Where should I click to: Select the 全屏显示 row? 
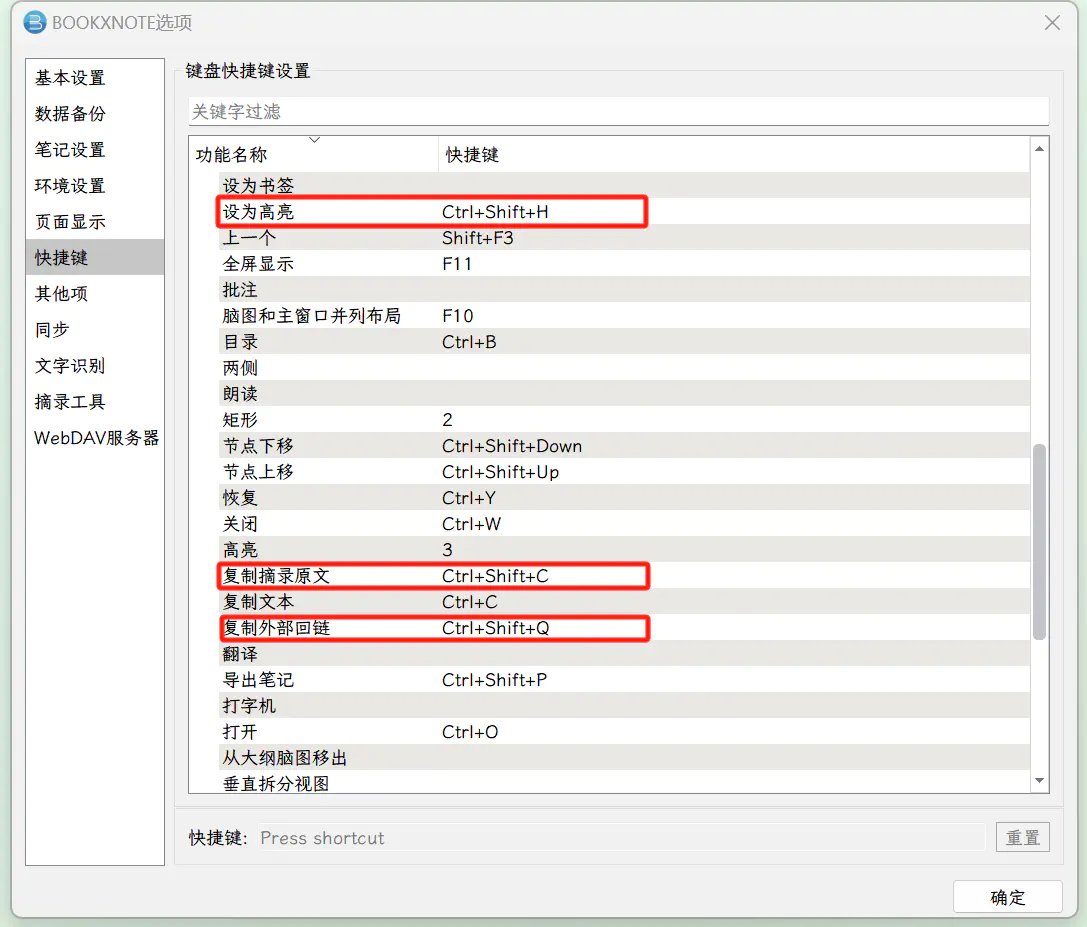tap(624, 263)
